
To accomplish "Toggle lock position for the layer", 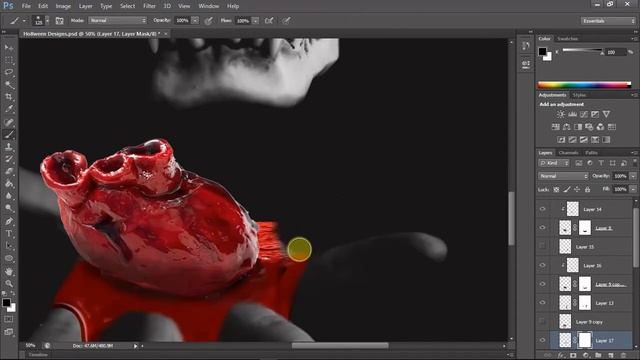I will pyautogui.click(x=577, y=189).
